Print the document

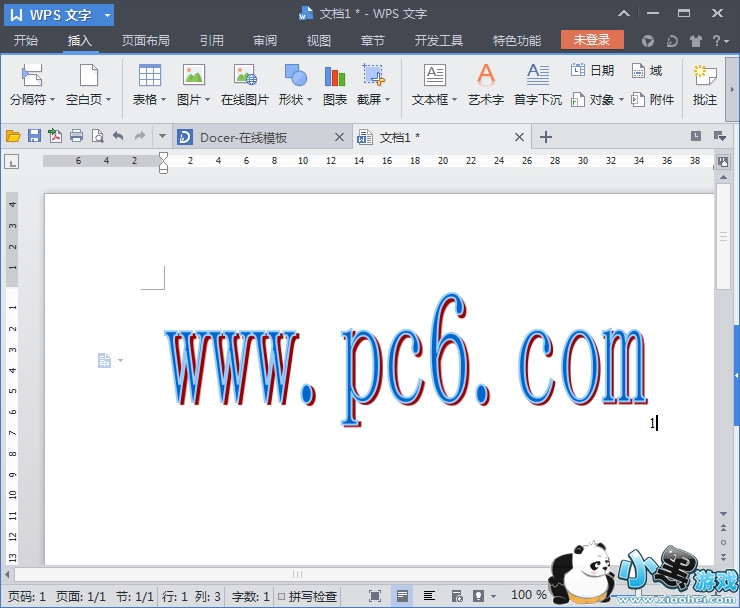pos(76,137)
